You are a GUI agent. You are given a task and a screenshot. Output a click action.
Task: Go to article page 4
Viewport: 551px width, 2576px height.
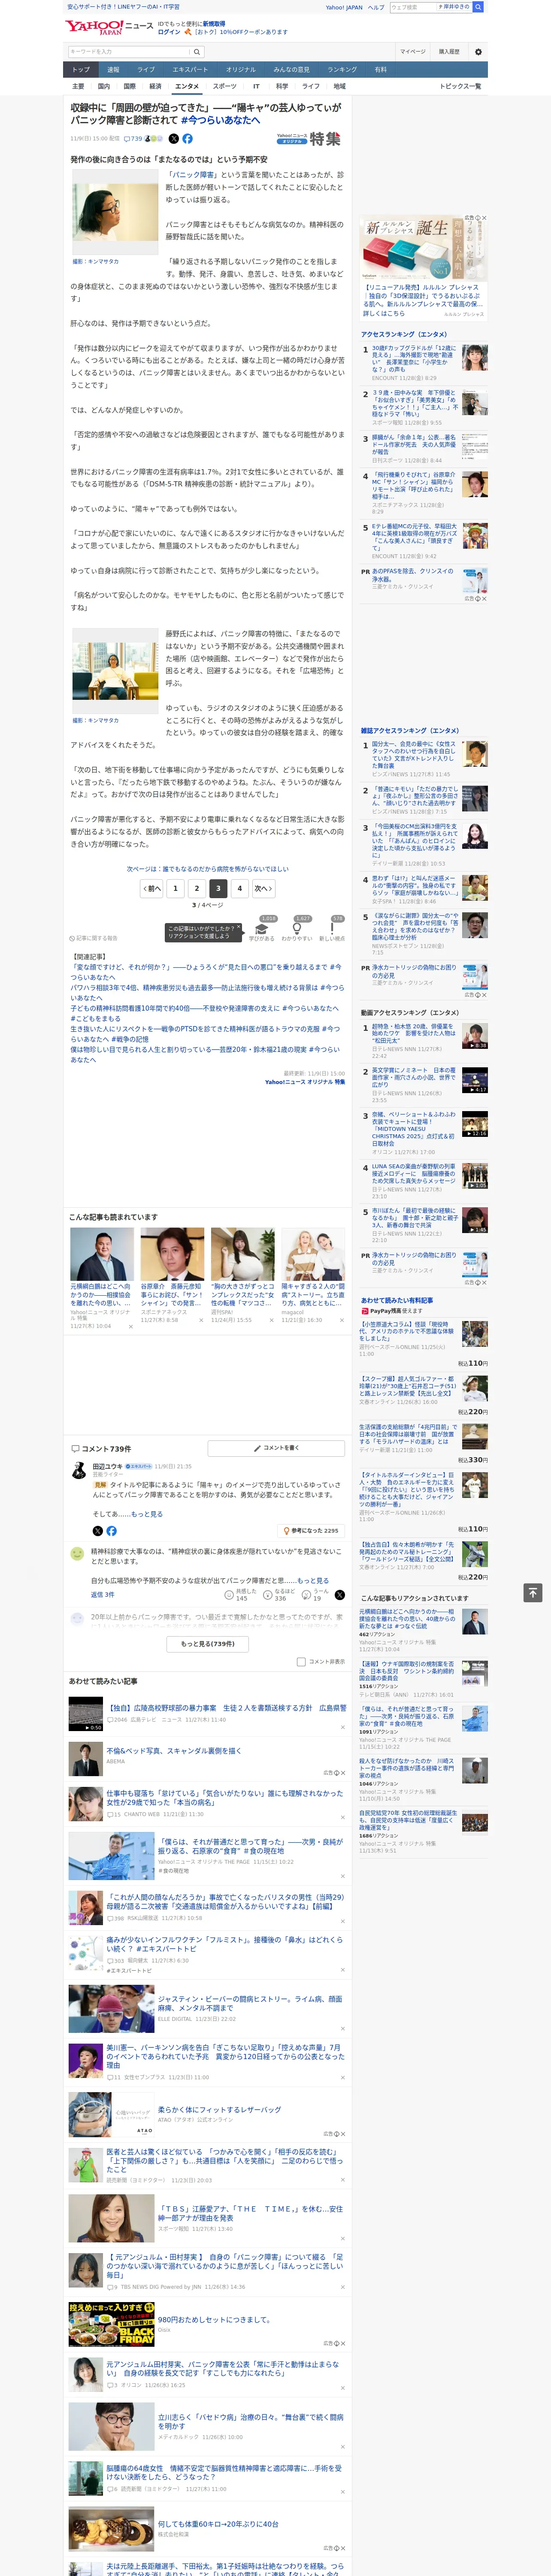(x=239, y=888)
